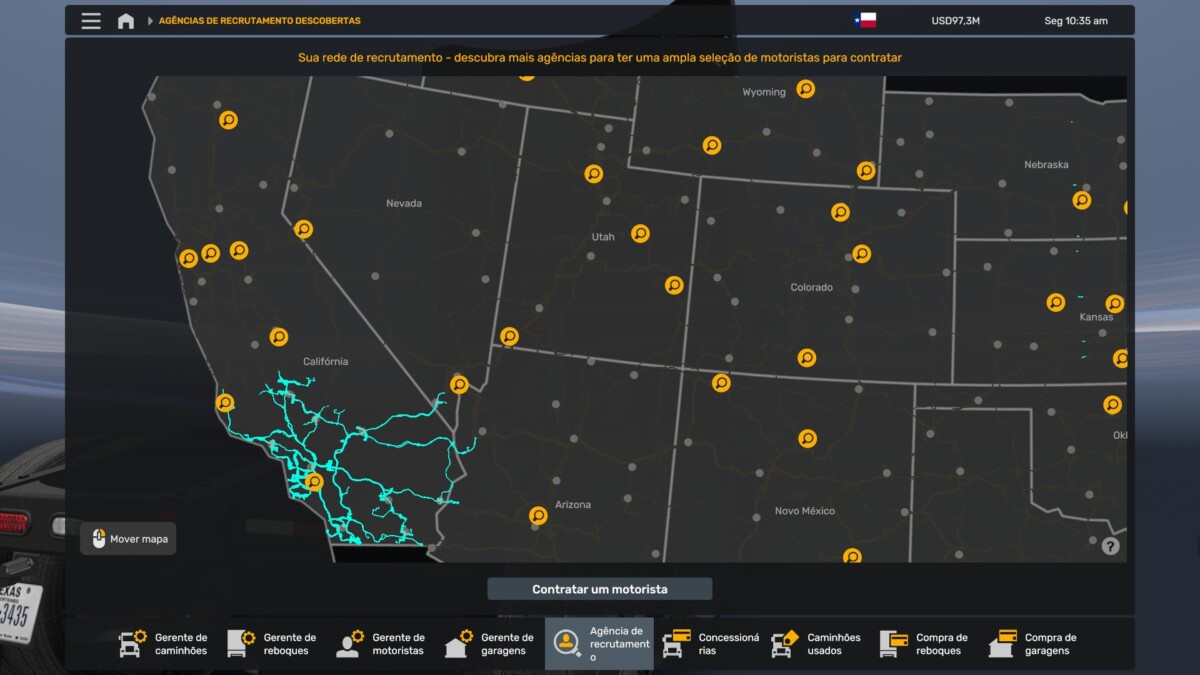Open the map help question mark

tap(1110, 546)
